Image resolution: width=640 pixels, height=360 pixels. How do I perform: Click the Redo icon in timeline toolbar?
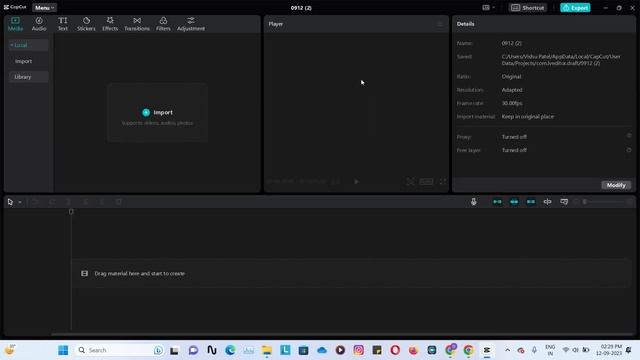[52, 202]
